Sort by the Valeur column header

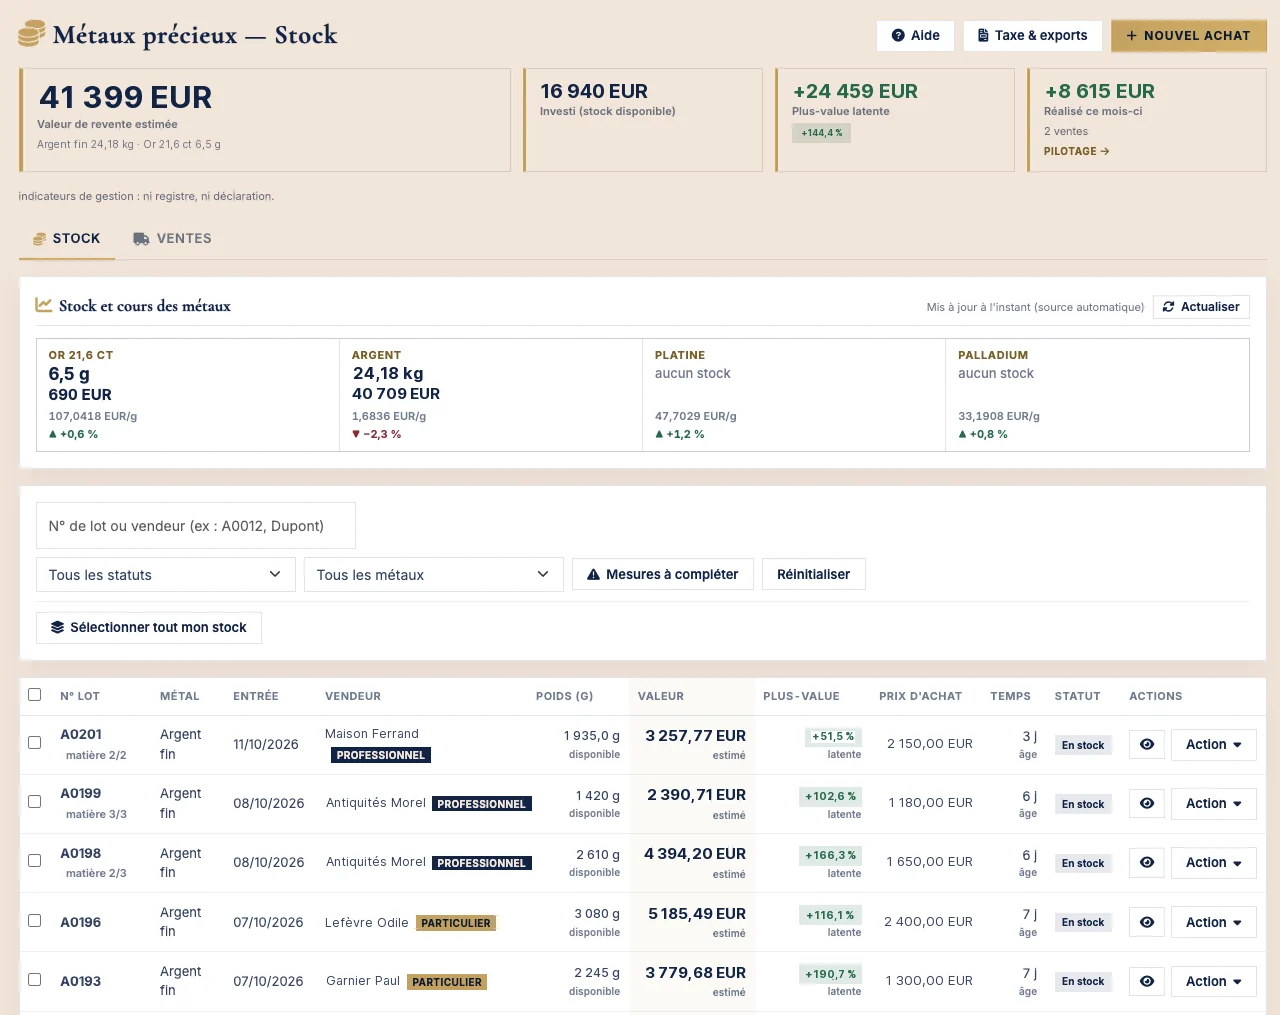click(661, 696)
